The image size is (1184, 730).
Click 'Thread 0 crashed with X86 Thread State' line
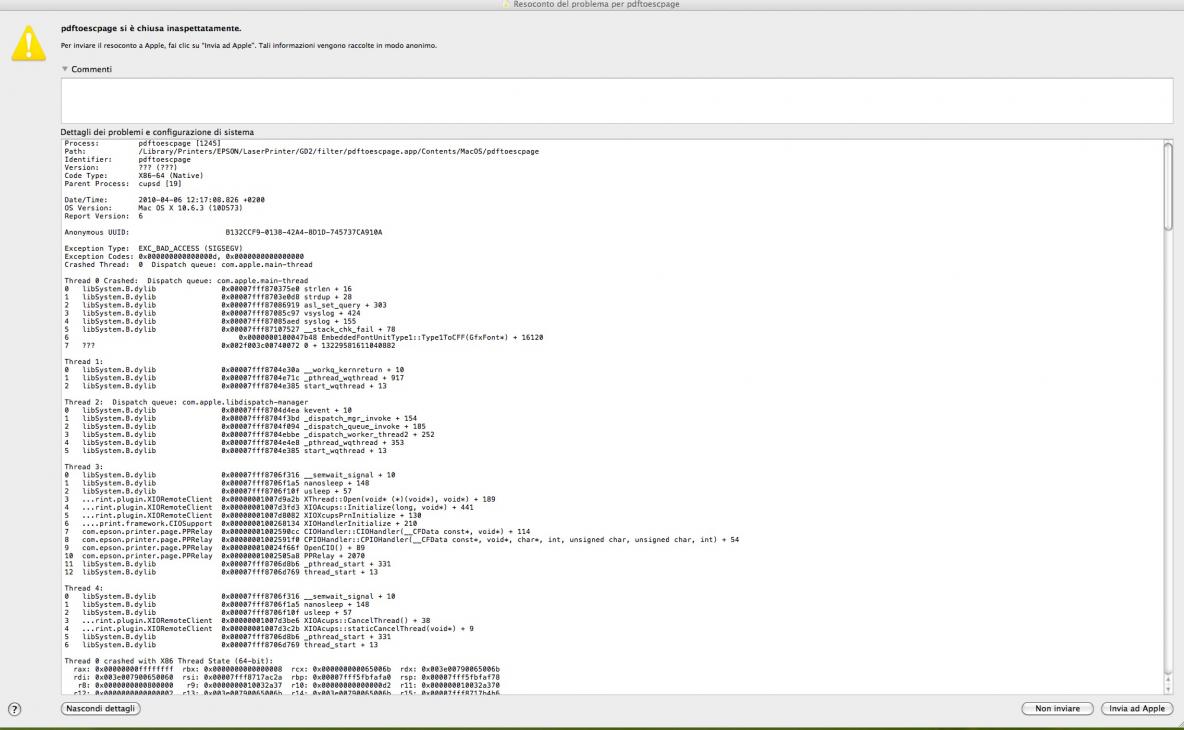pos(168,661)
